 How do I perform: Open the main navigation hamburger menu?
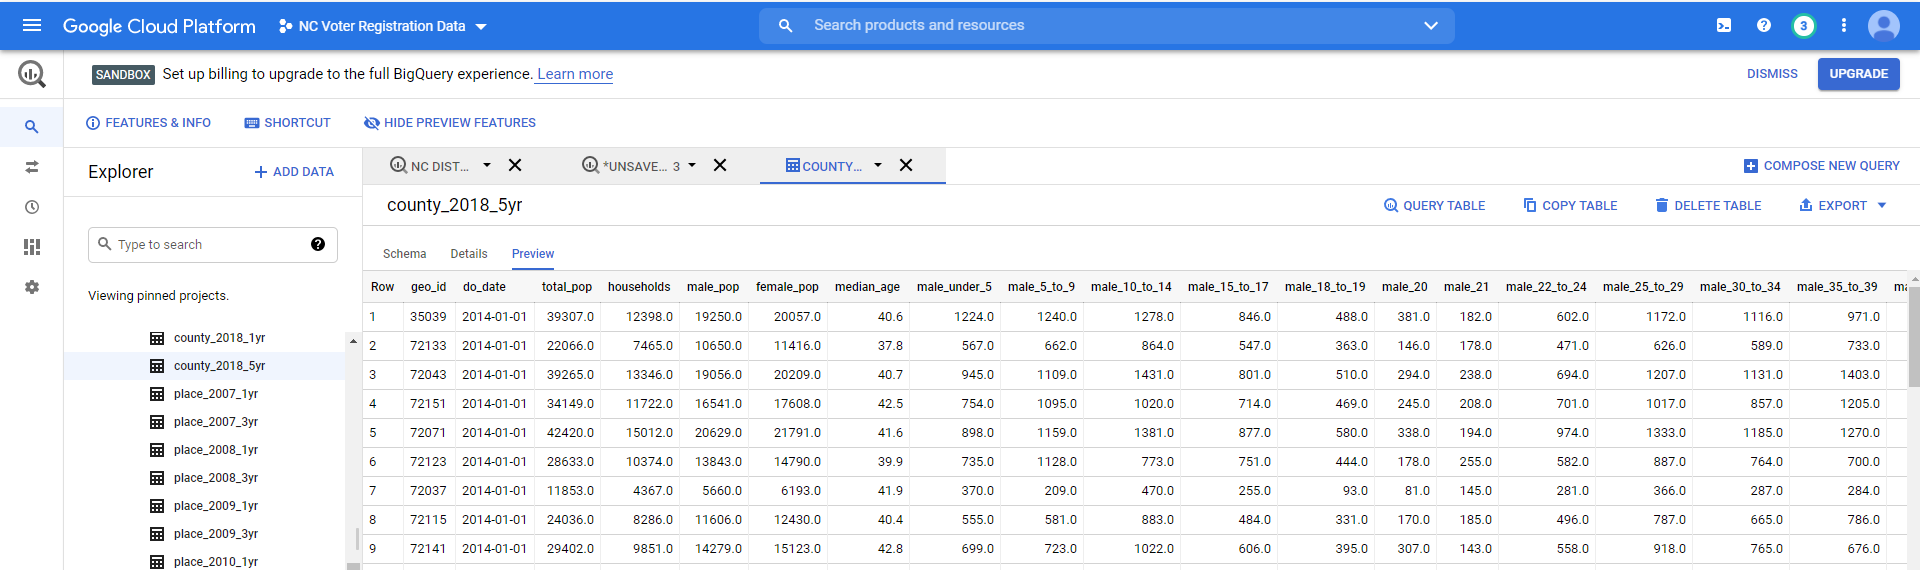coord(32,25)
